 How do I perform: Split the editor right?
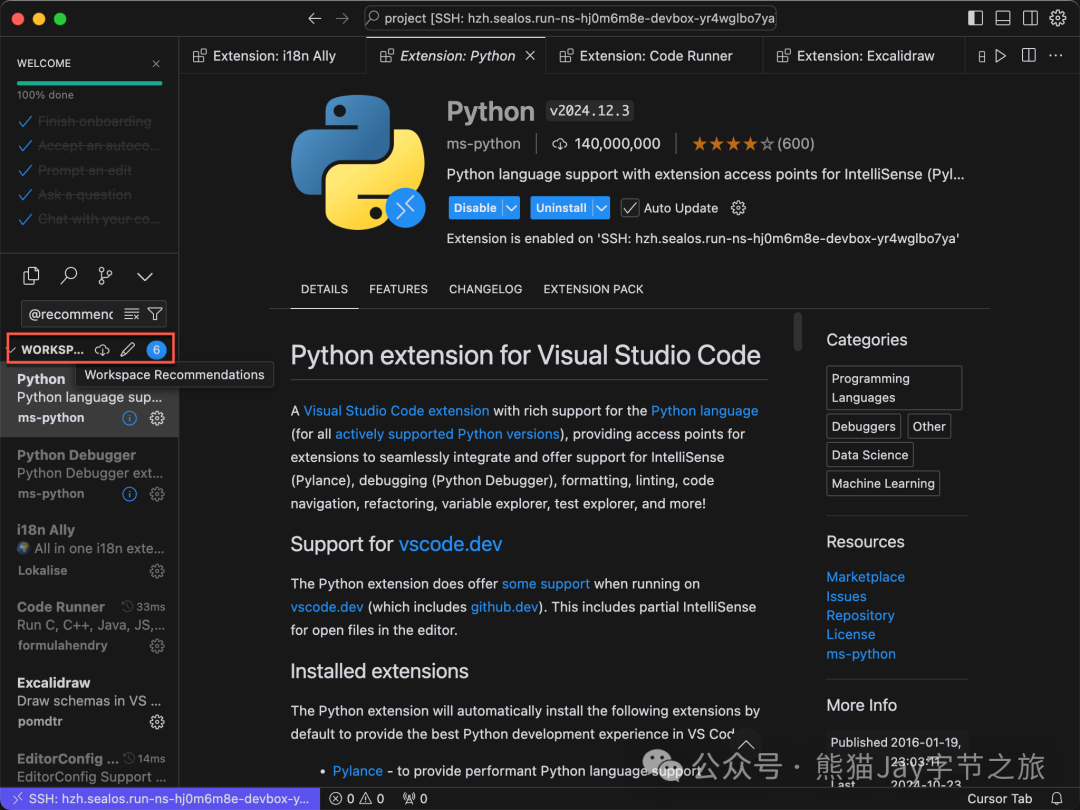click(x=1028, y=55)
